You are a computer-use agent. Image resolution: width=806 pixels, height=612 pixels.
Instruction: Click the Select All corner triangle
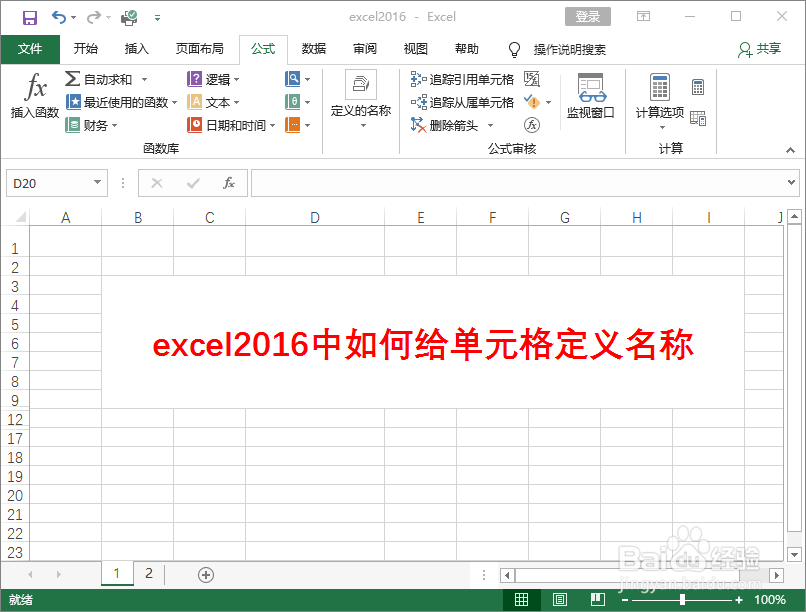[x=21, y=217]
